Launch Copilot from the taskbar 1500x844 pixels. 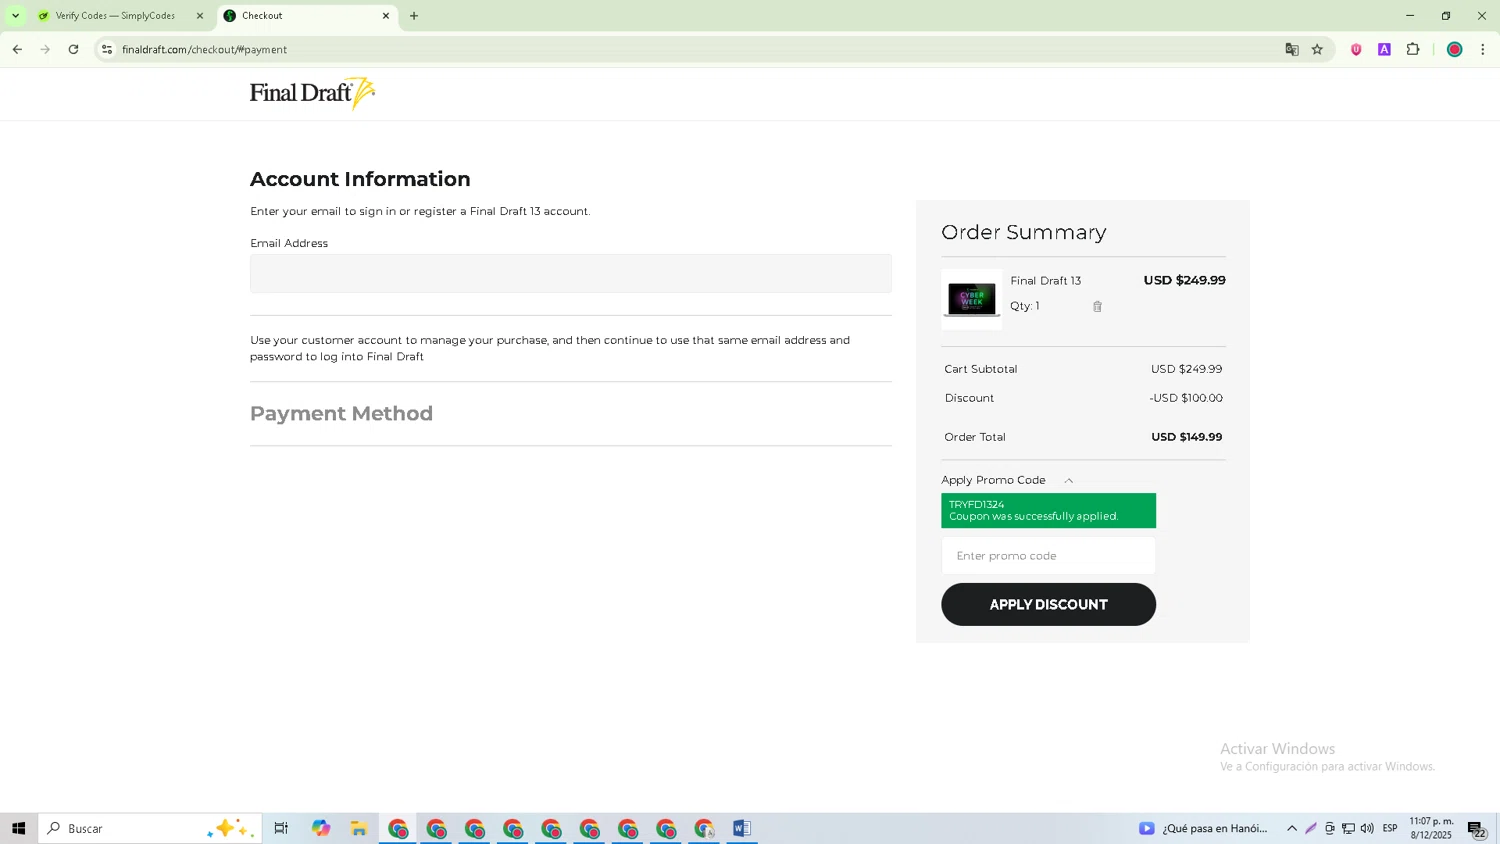(320, 828)
